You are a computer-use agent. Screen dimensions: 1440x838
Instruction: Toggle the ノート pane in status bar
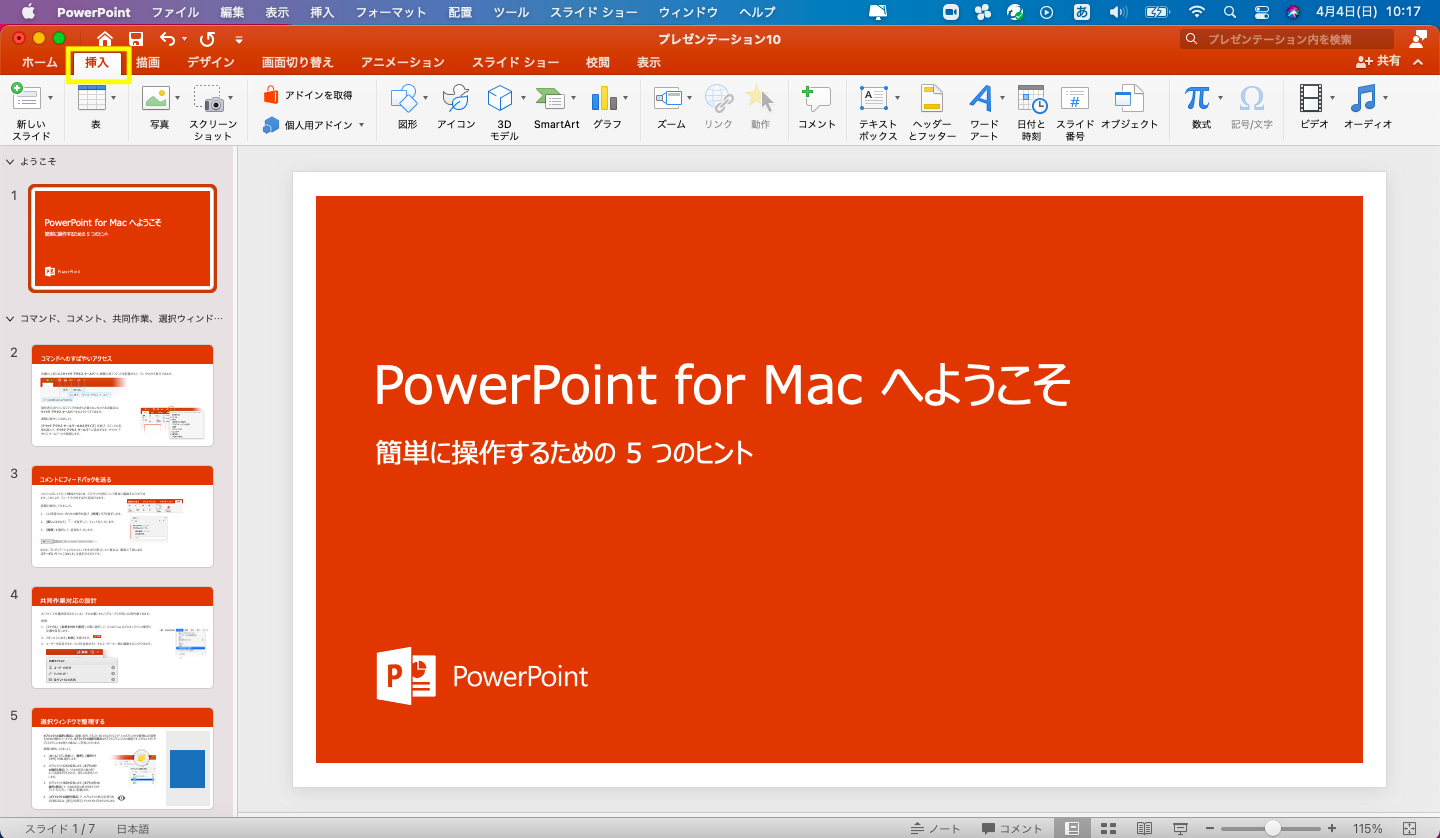point(936,828)
